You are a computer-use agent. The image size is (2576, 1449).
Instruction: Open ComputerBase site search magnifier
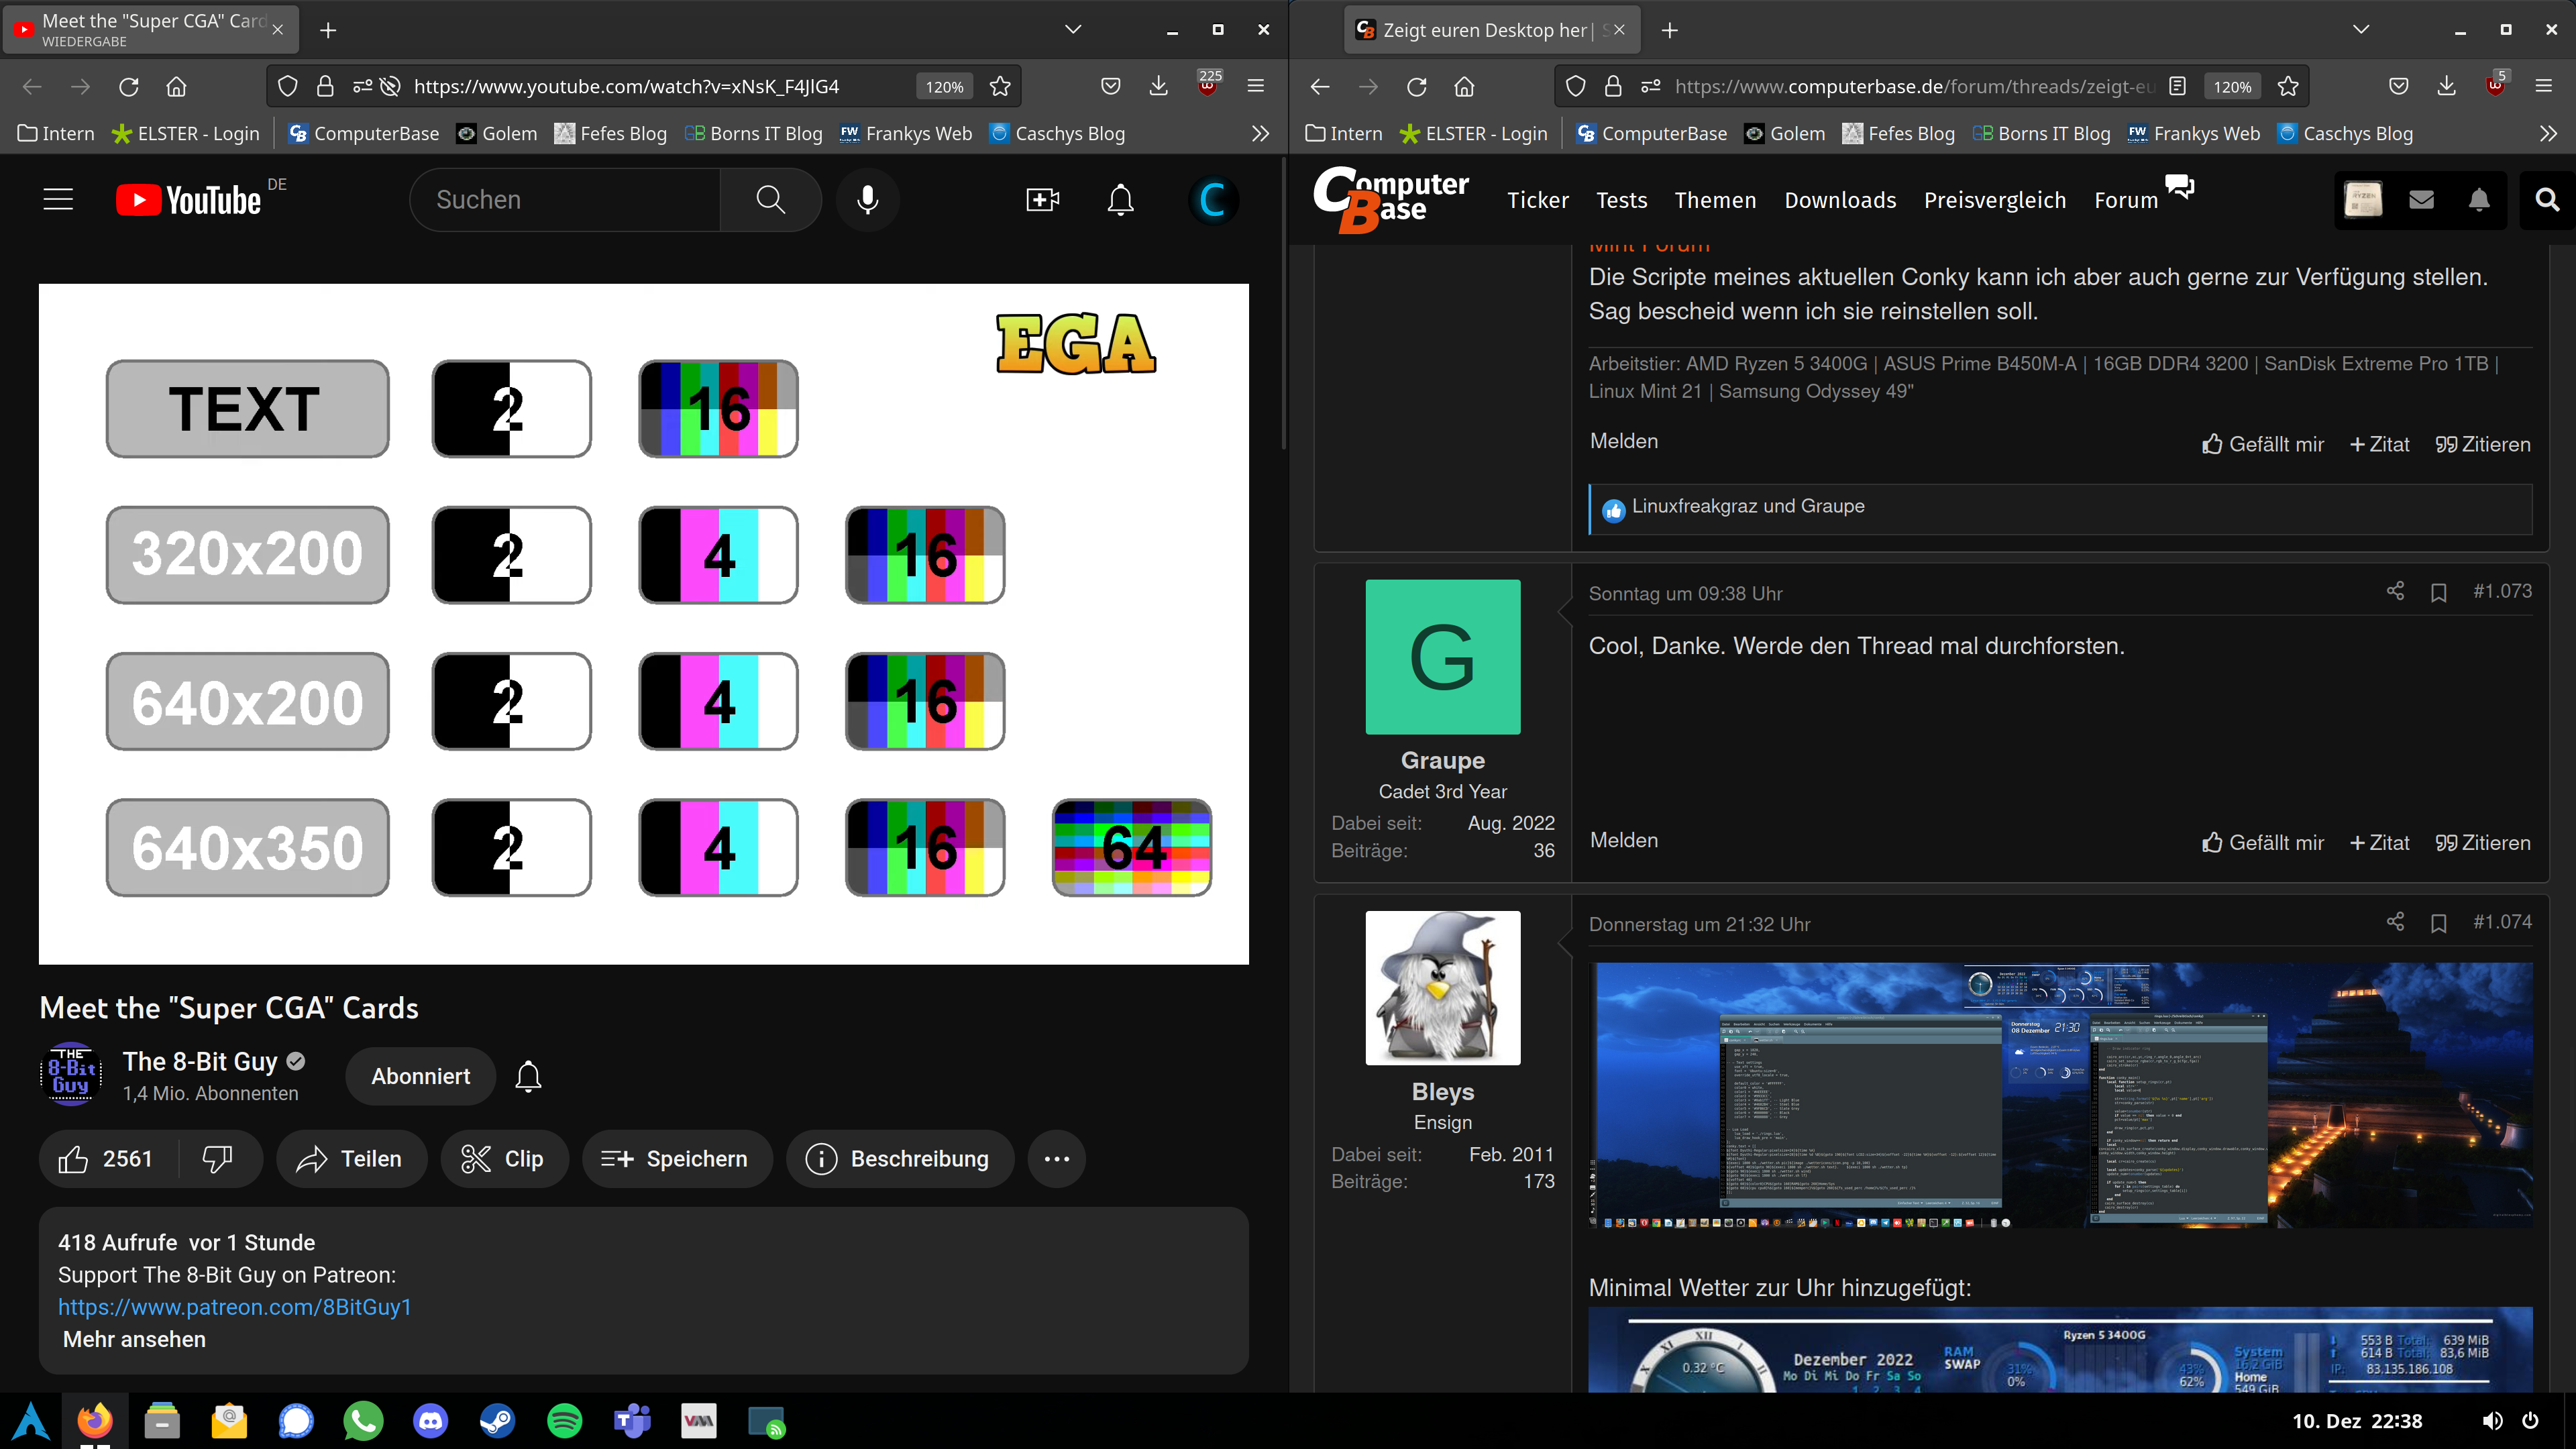pos(2547,200)
